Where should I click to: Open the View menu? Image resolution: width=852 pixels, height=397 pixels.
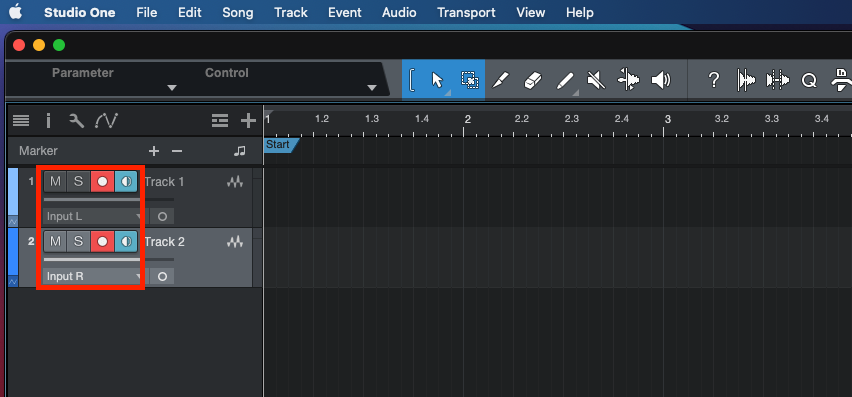tap(531, 12)
